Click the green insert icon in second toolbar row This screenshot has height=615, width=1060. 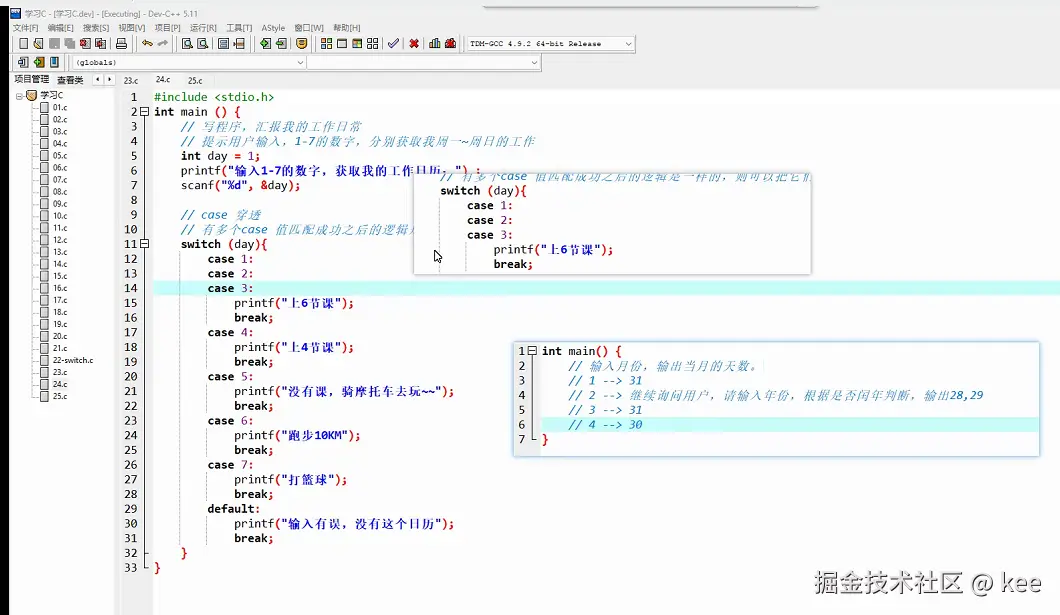coord(39,62)
